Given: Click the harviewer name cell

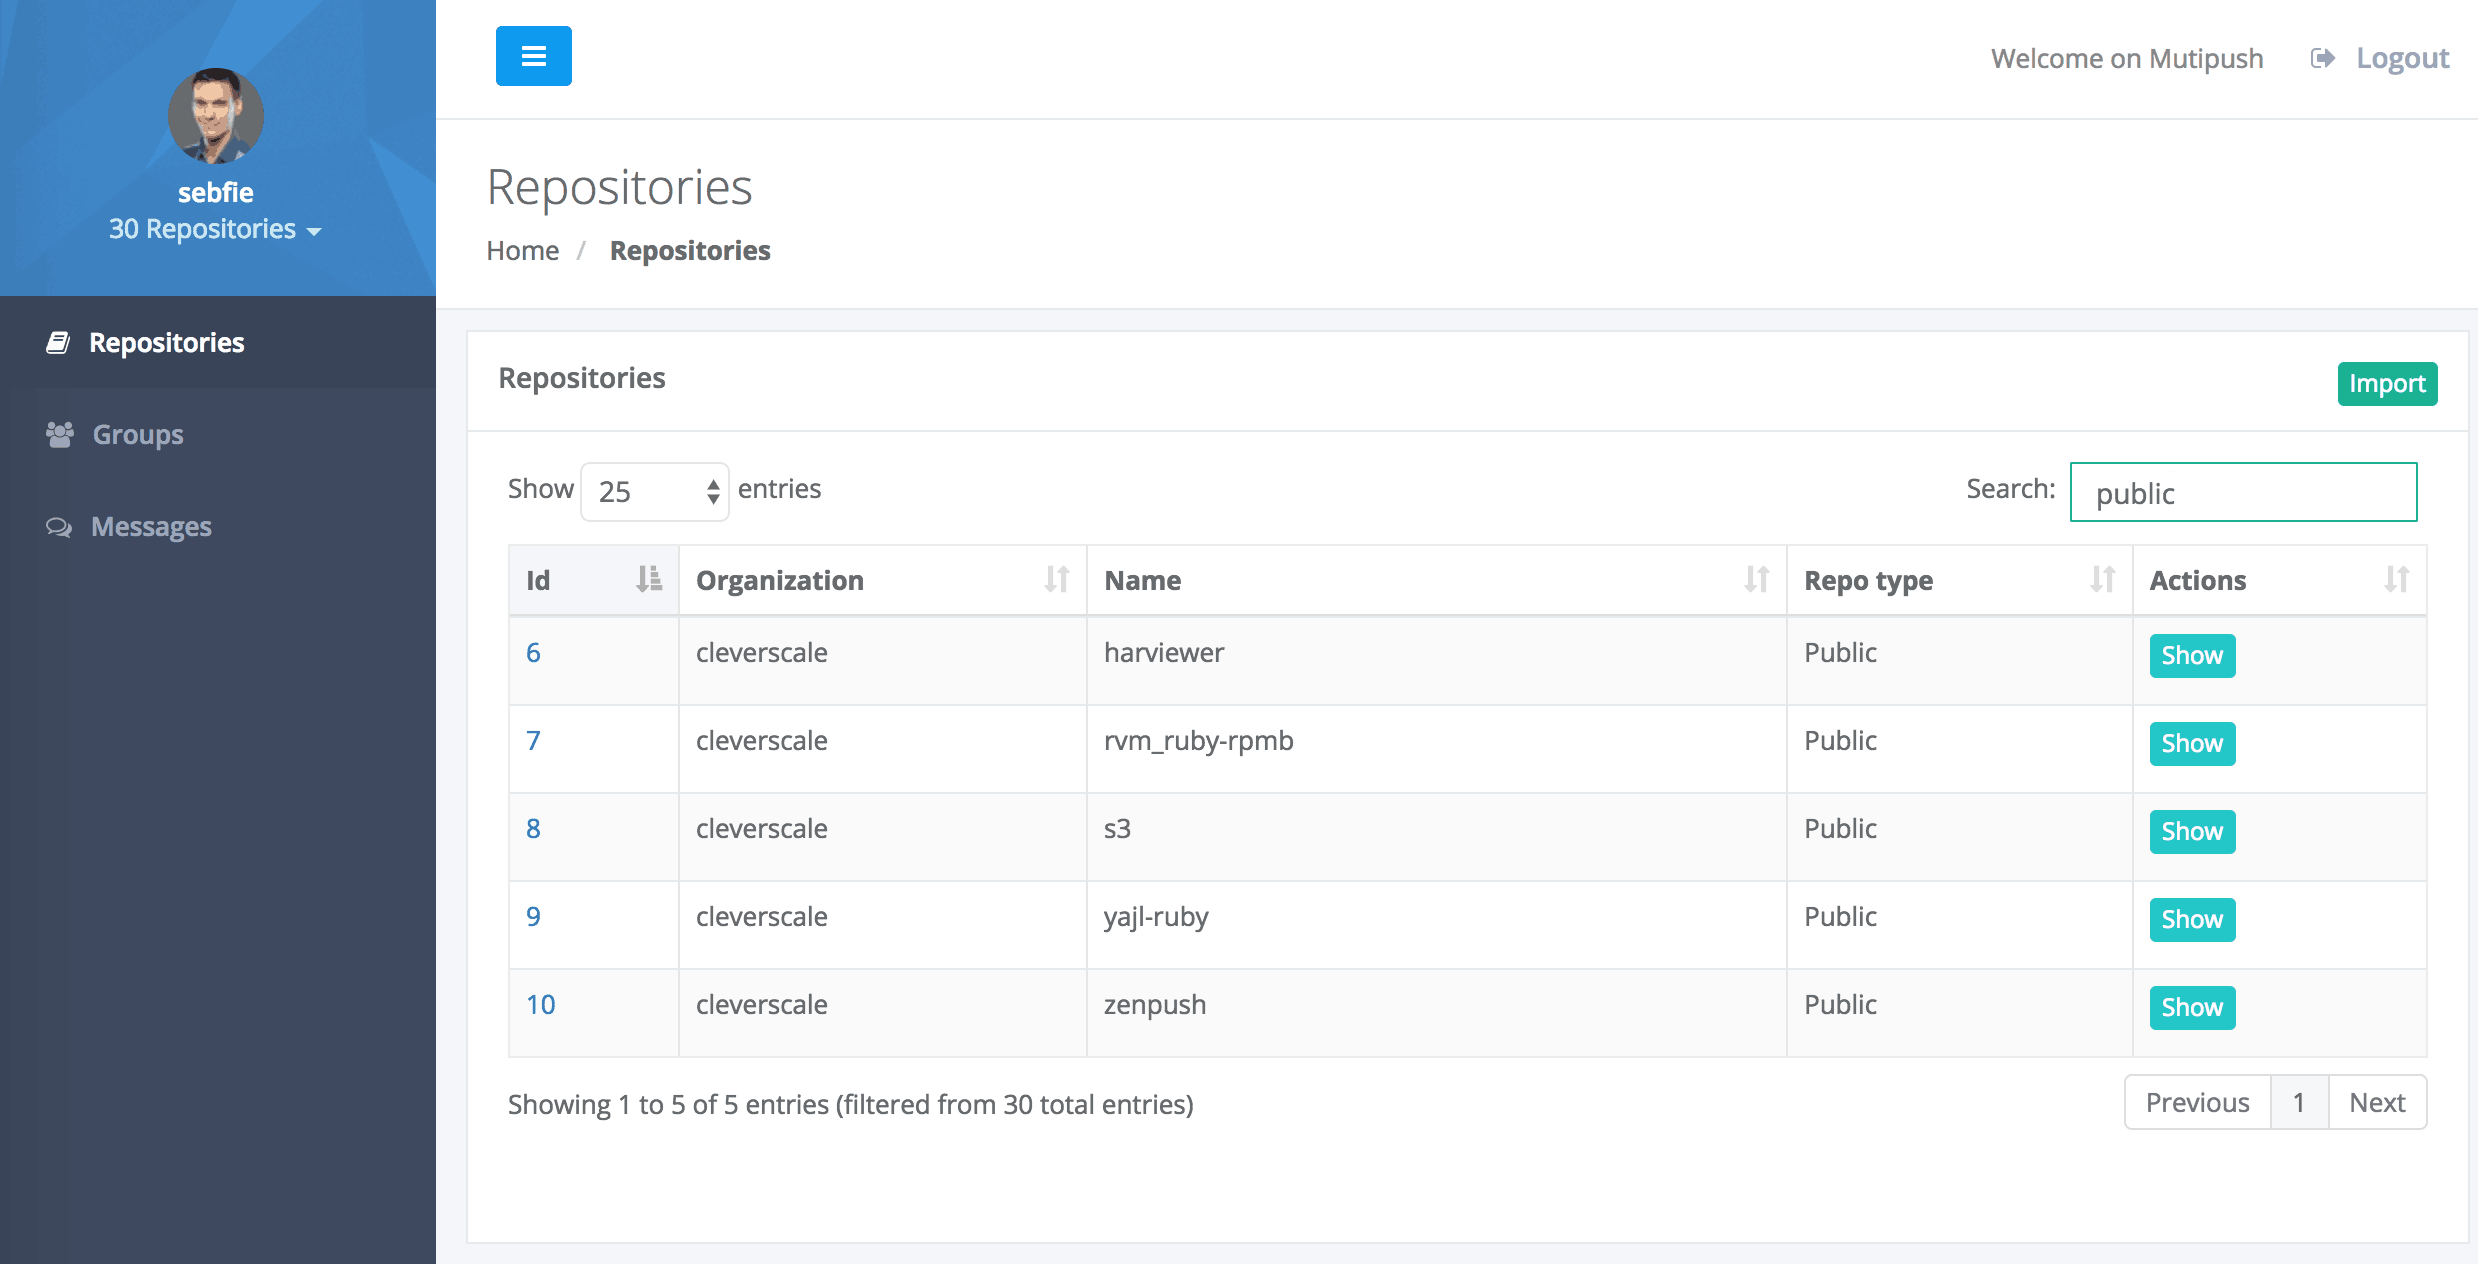Looking at the screenshot, I should (1437, 661).
